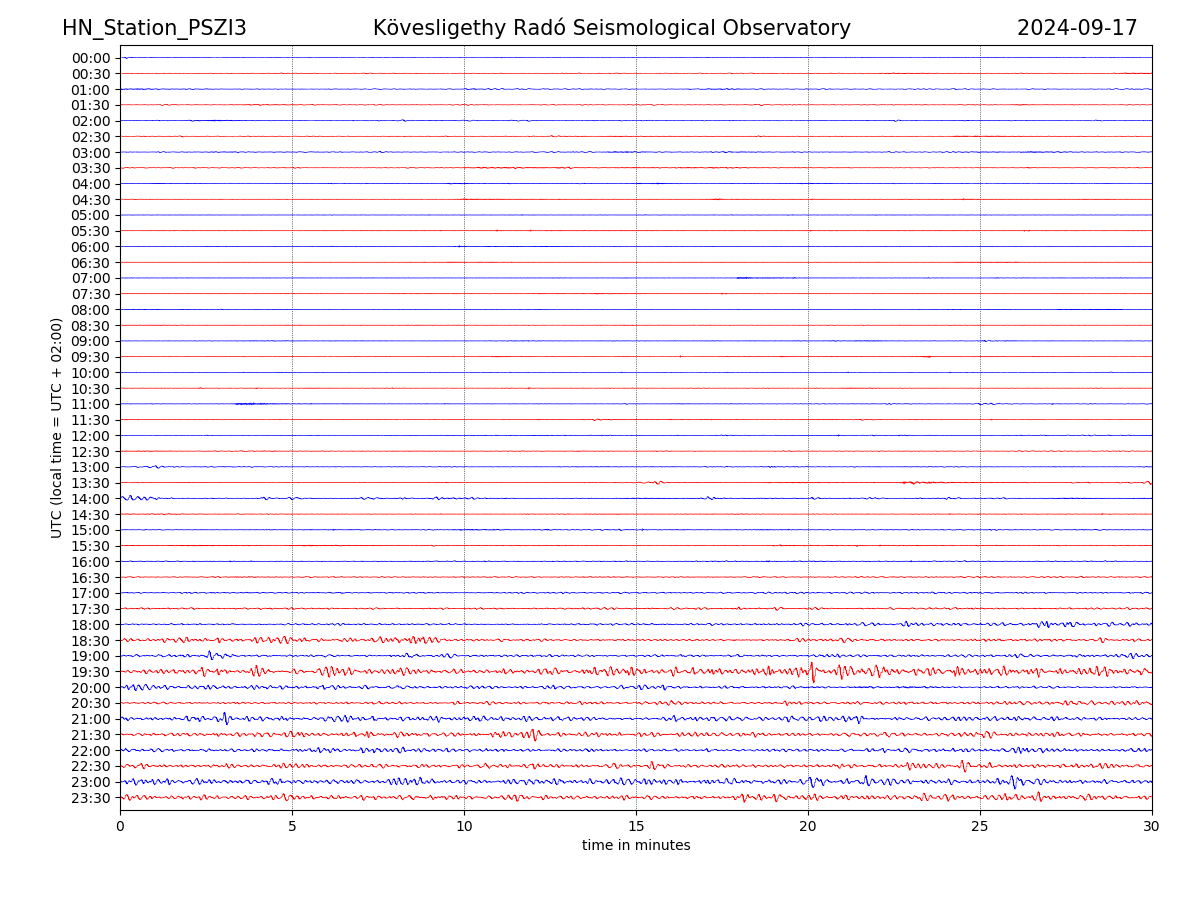1200x900 pixels.
Task: Select the 5 minute x-axis tick label
Action: 292,827
